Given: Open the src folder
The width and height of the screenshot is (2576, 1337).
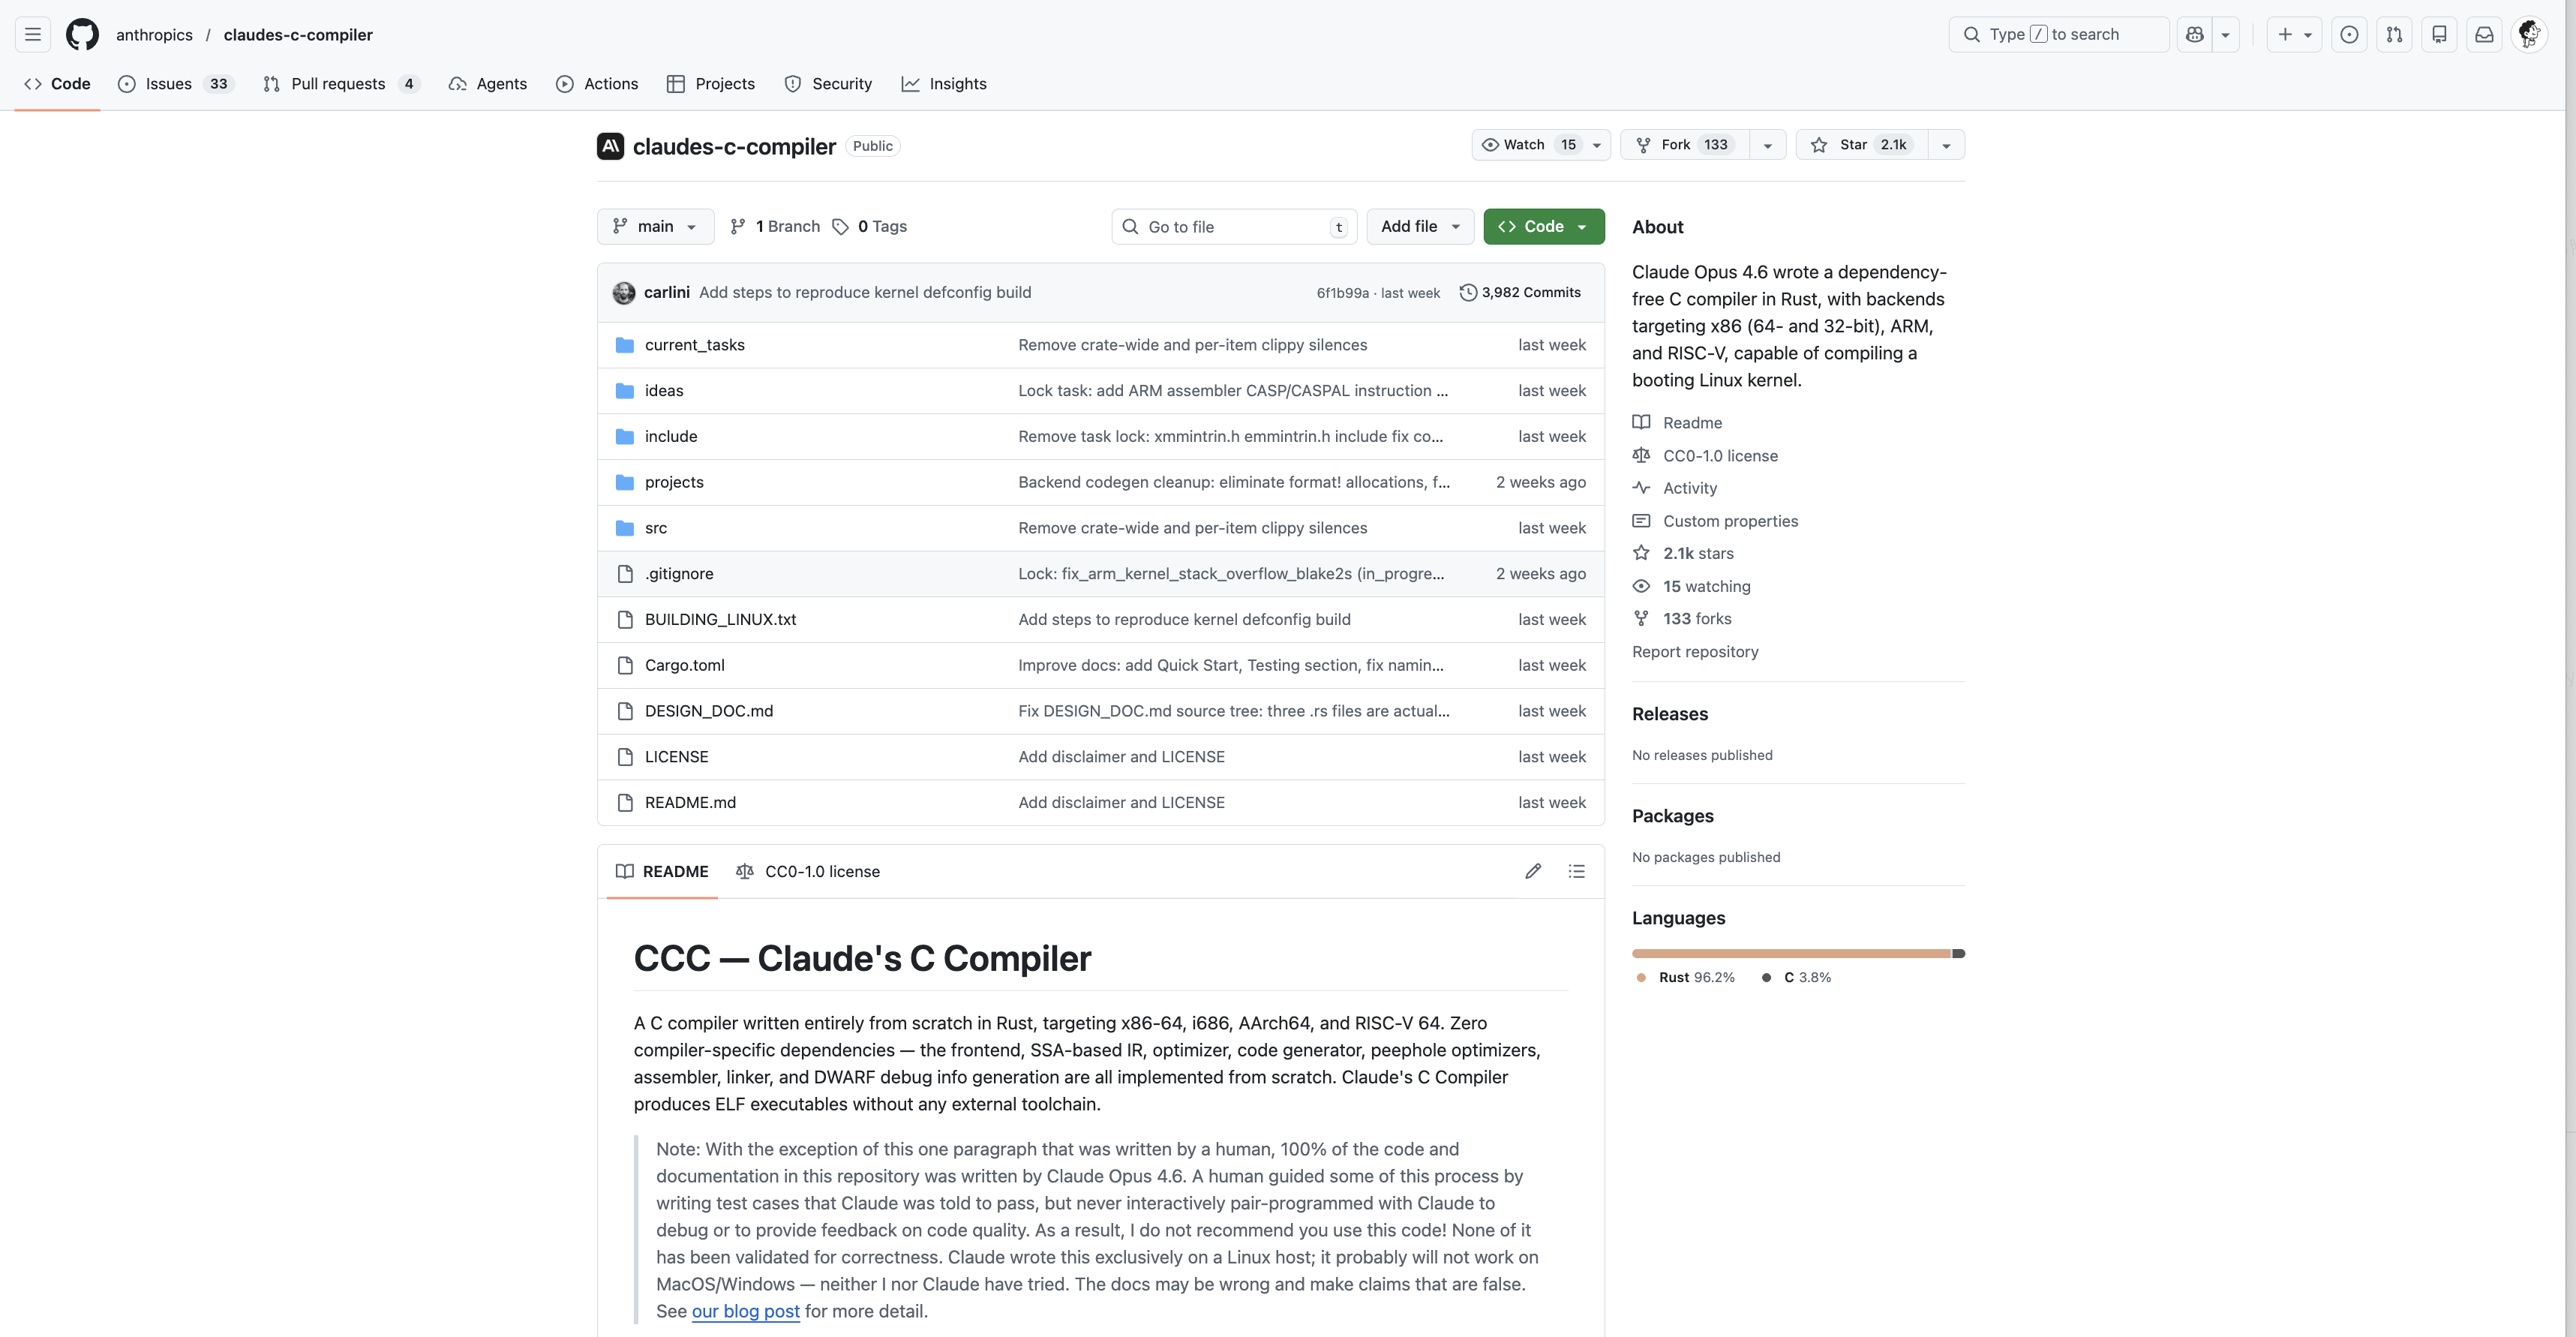Looking at the screenshot, I should (x=656, y=528).
